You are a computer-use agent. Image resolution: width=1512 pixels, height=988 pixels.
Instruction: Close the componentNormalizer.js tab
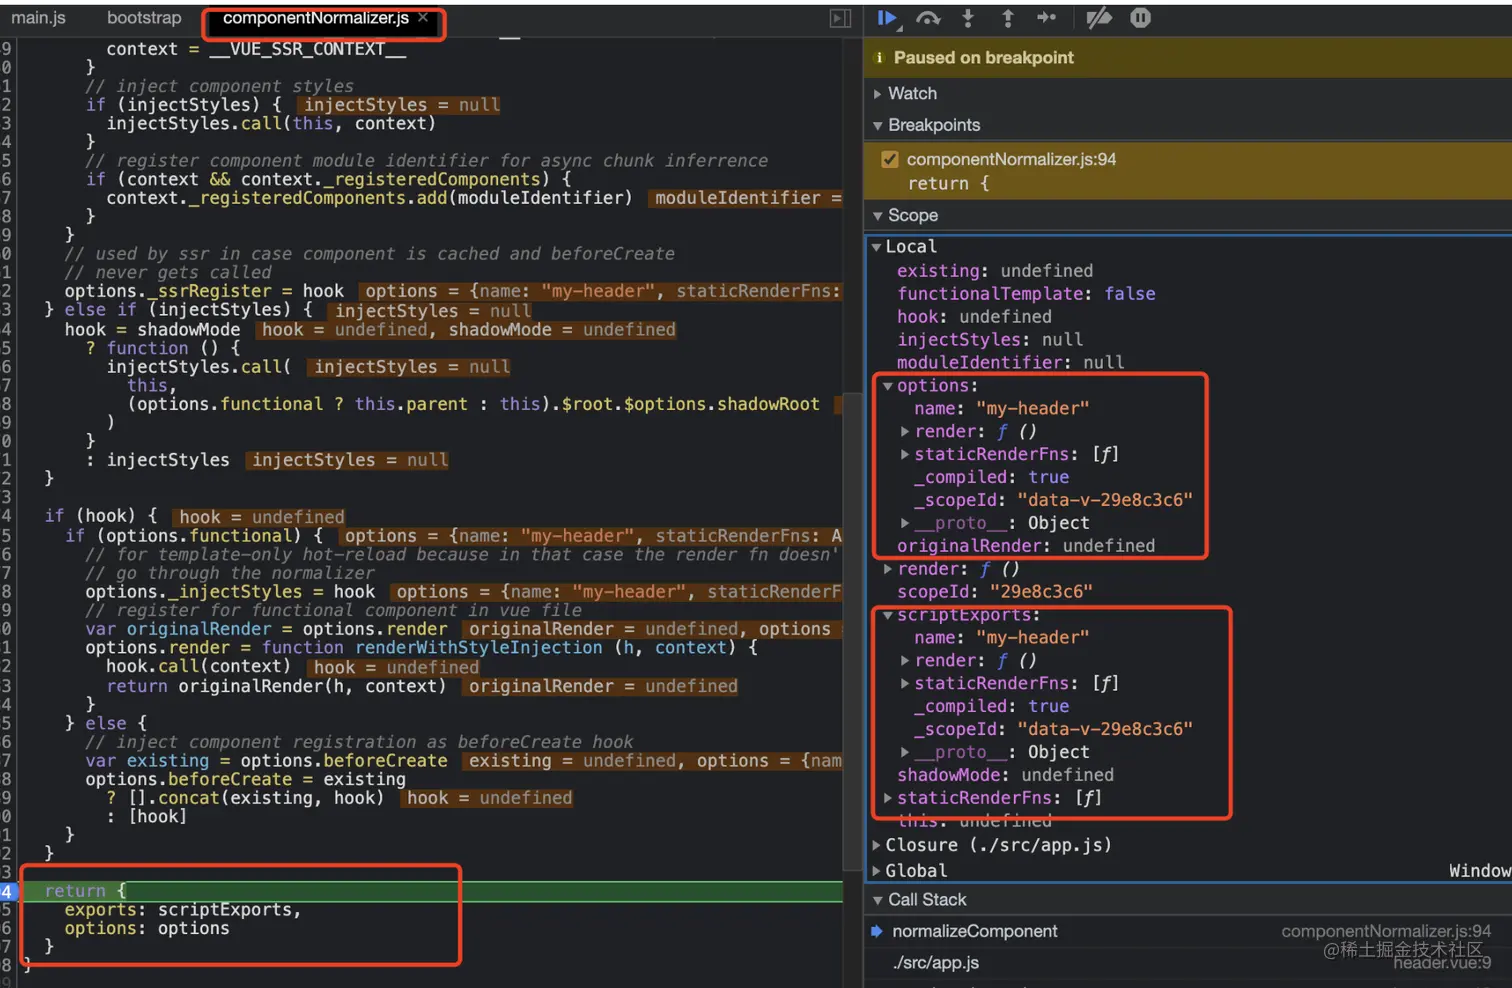423,18
